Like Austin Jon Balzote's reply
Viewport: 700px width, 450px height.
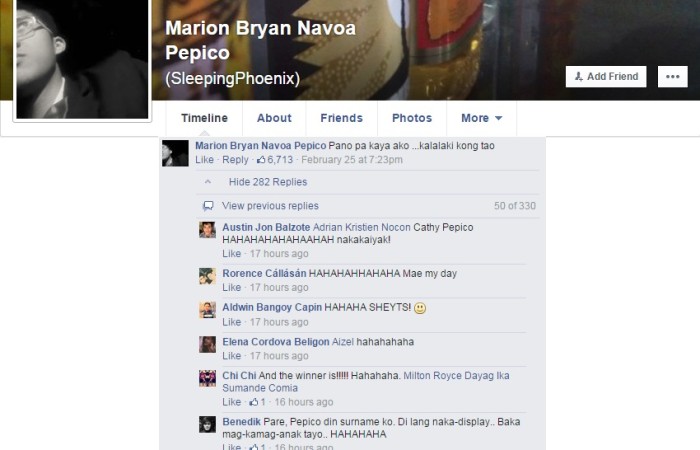(231, 254)
